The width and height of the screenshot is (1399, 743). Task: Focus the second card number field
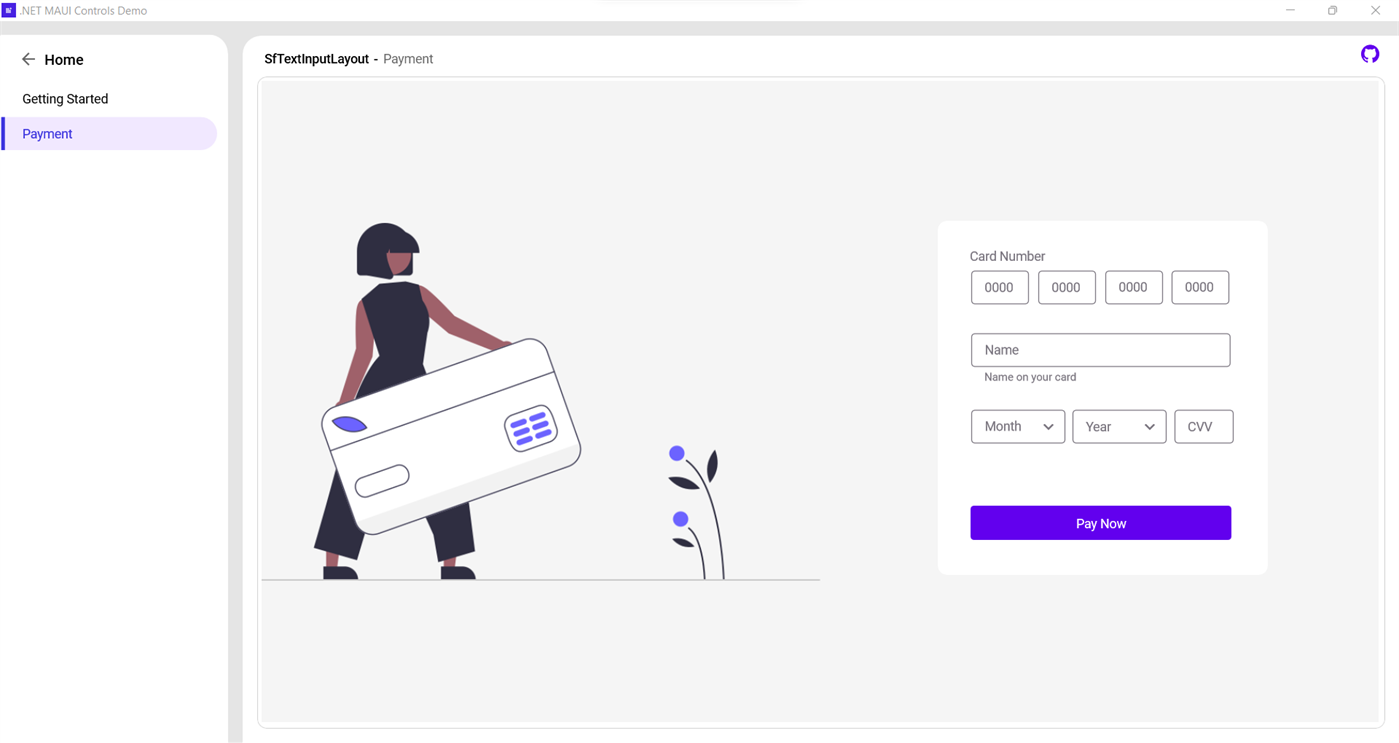[1067, 287]
